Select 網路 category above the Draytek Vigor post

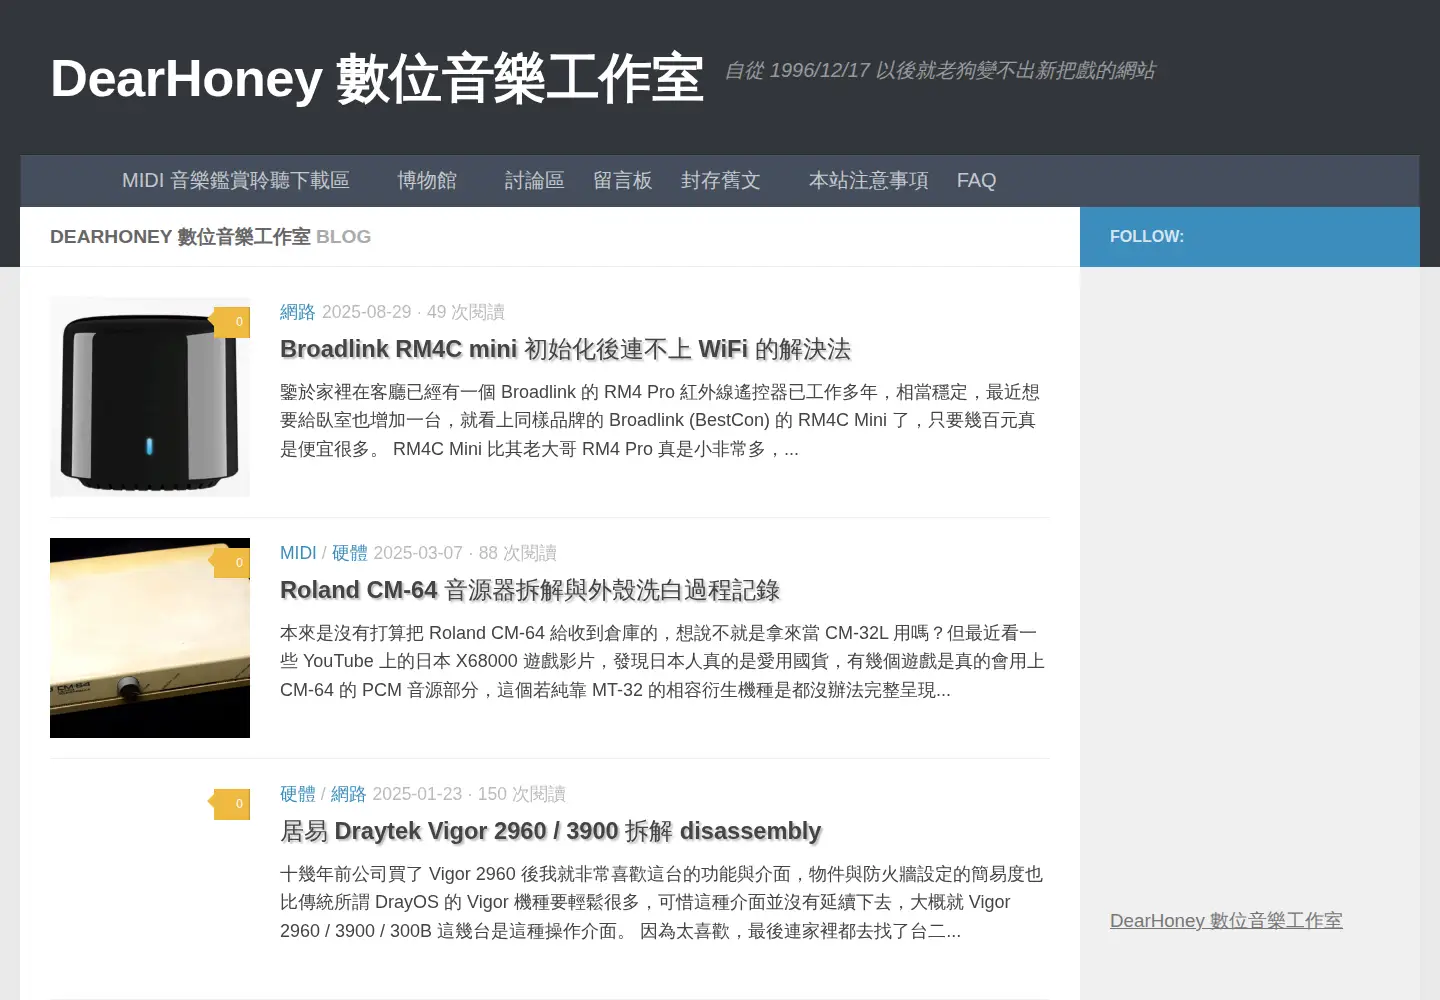[348, 794]
